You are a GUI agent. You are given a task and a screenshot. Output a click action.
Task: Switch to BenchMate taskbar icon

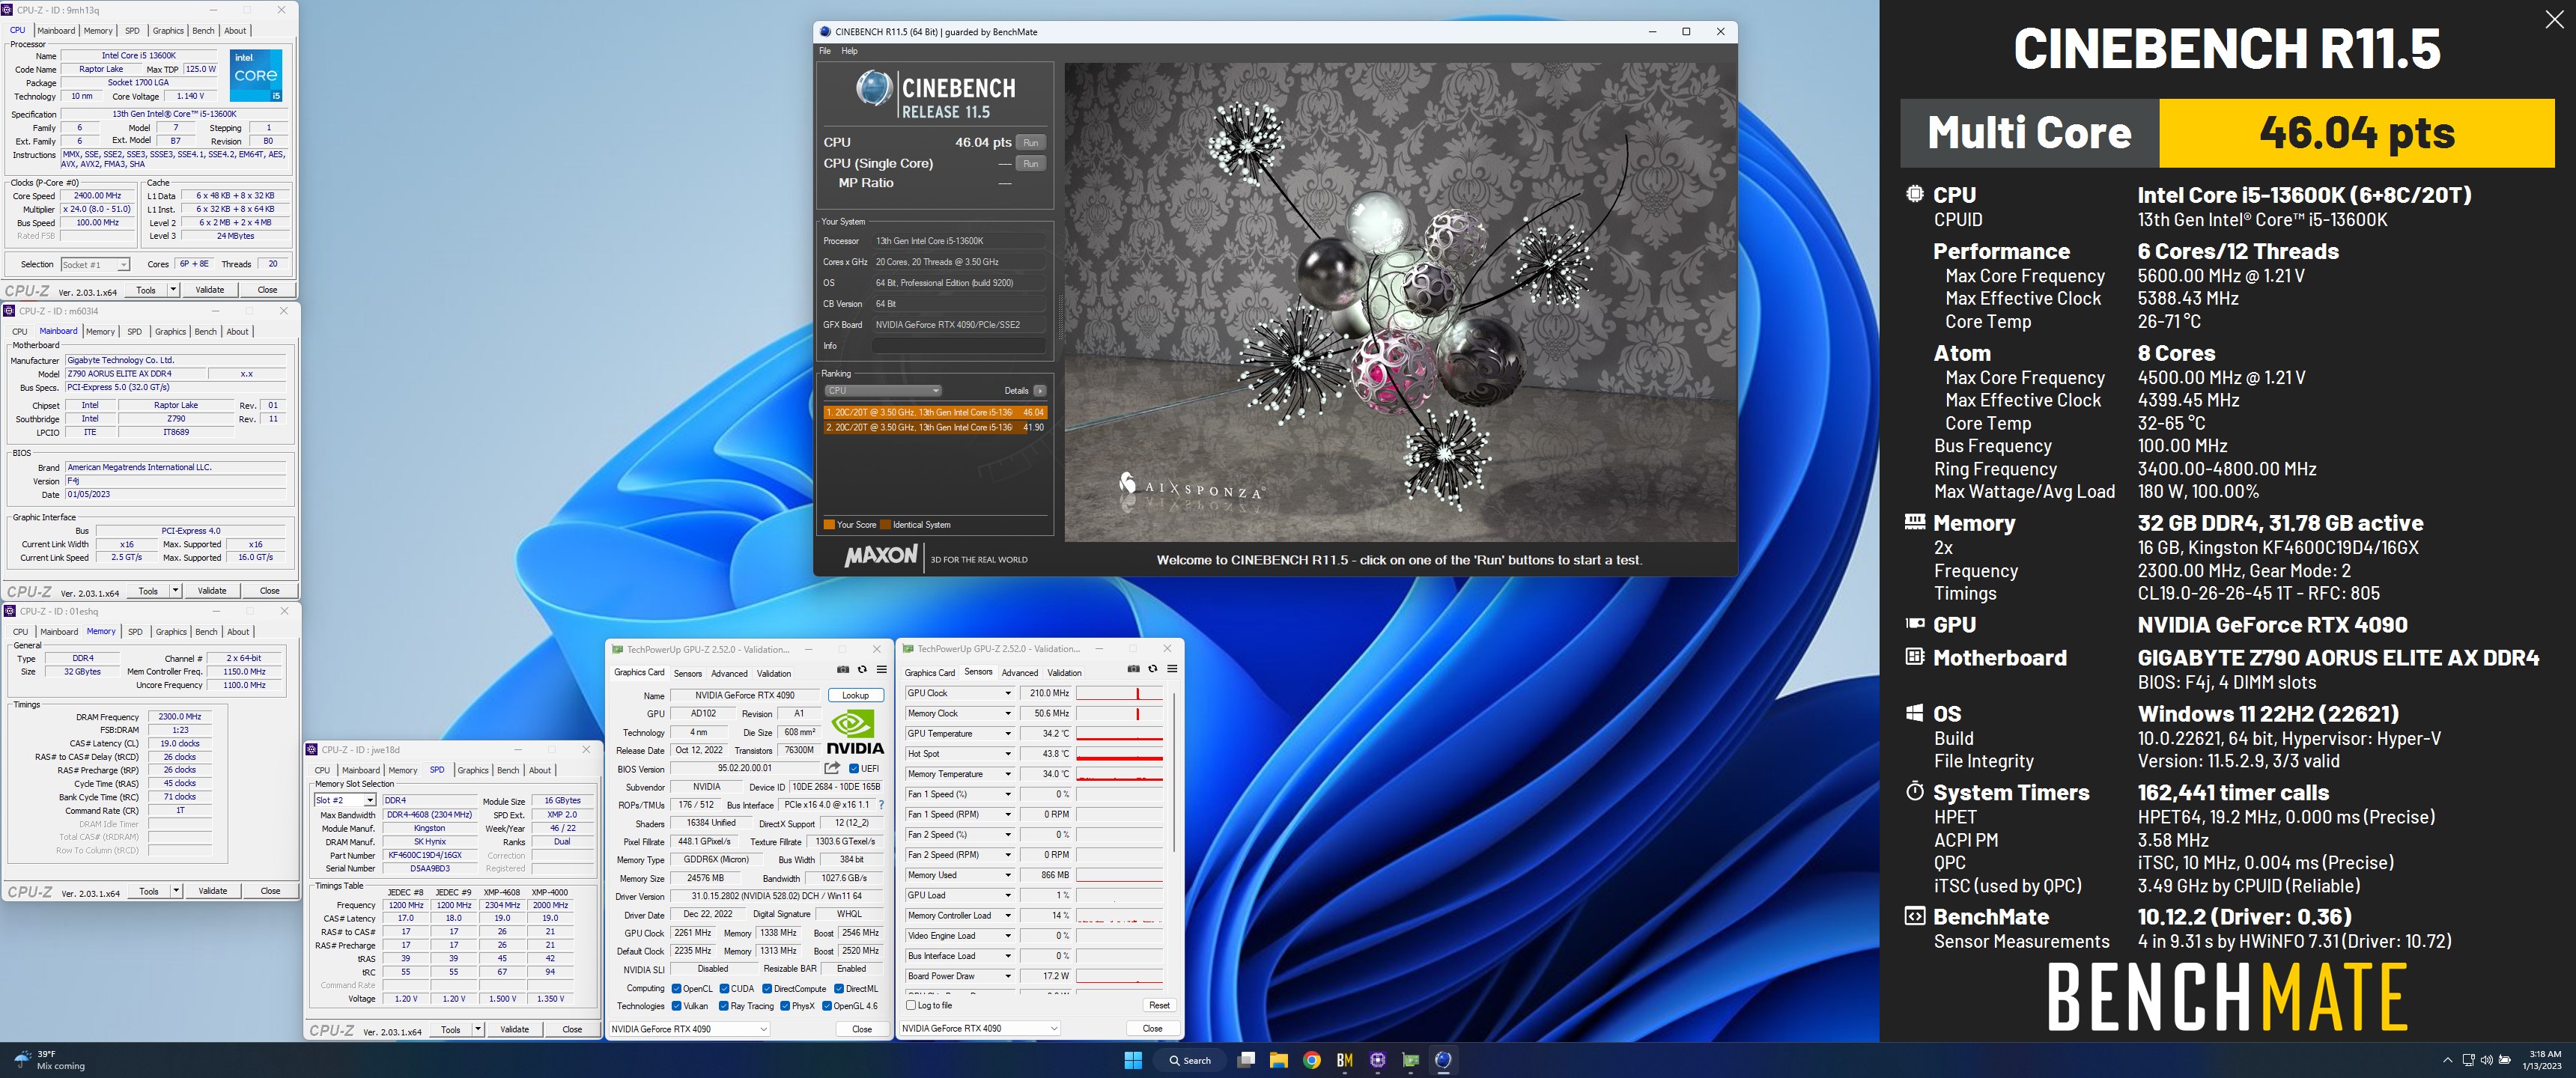(x=1345, y=1060)
